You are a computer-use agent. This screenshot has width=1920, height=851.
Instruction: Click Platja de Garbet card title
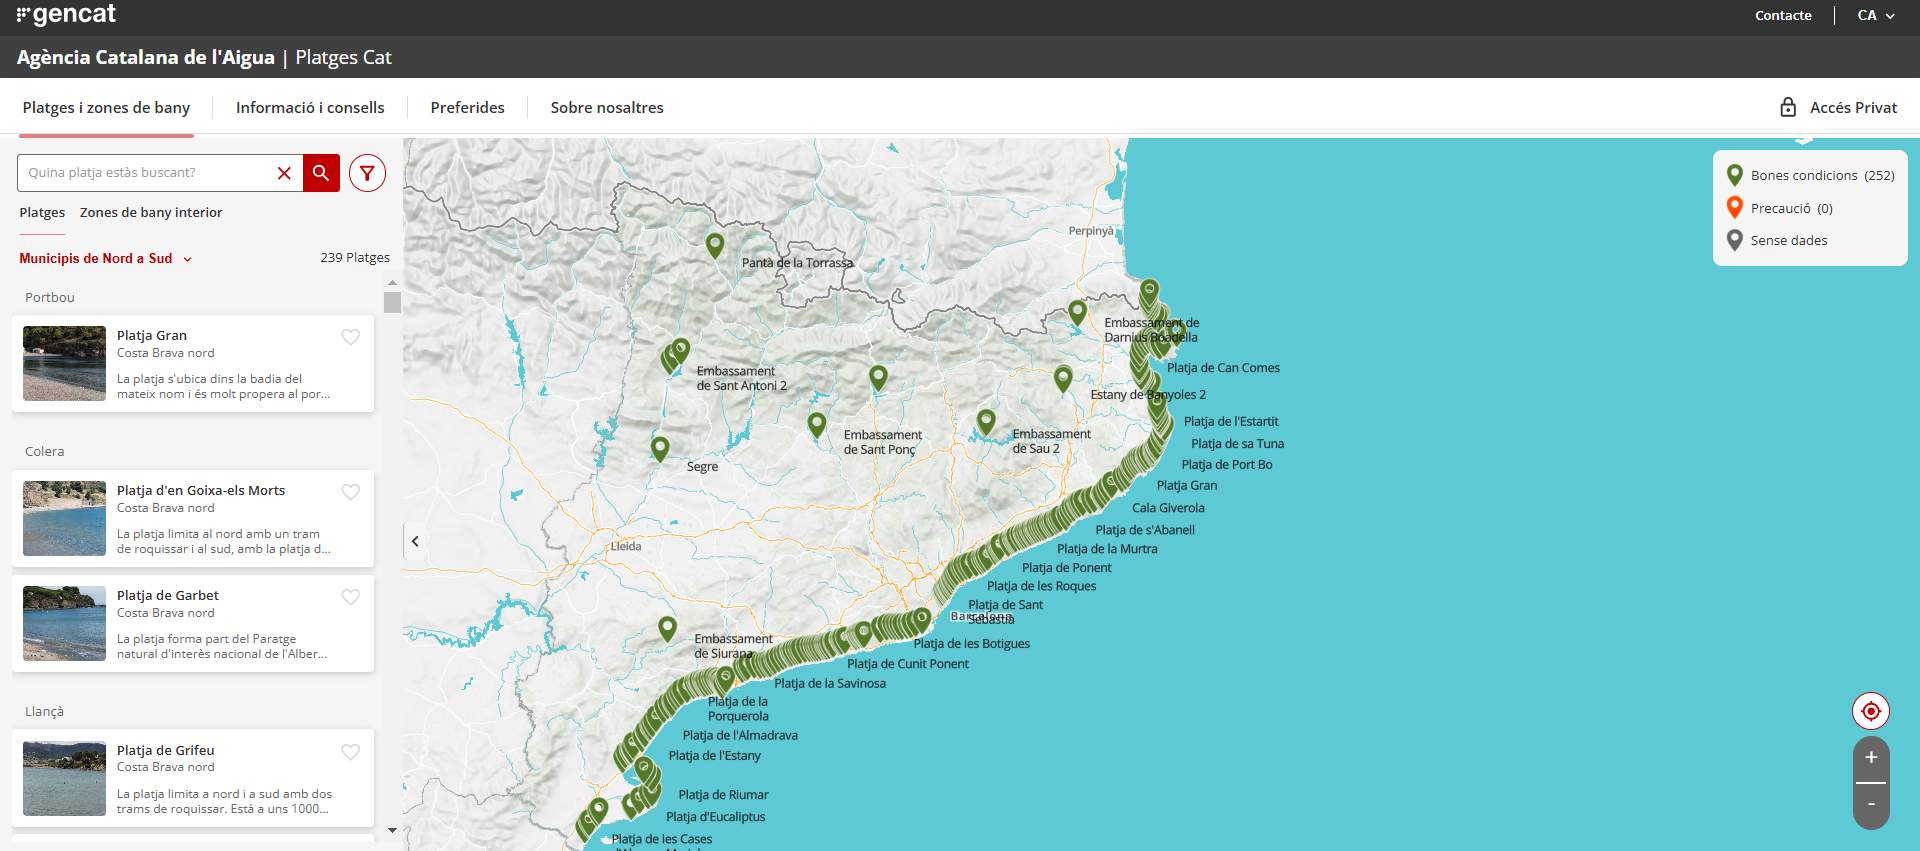click(x=168, y=595)
